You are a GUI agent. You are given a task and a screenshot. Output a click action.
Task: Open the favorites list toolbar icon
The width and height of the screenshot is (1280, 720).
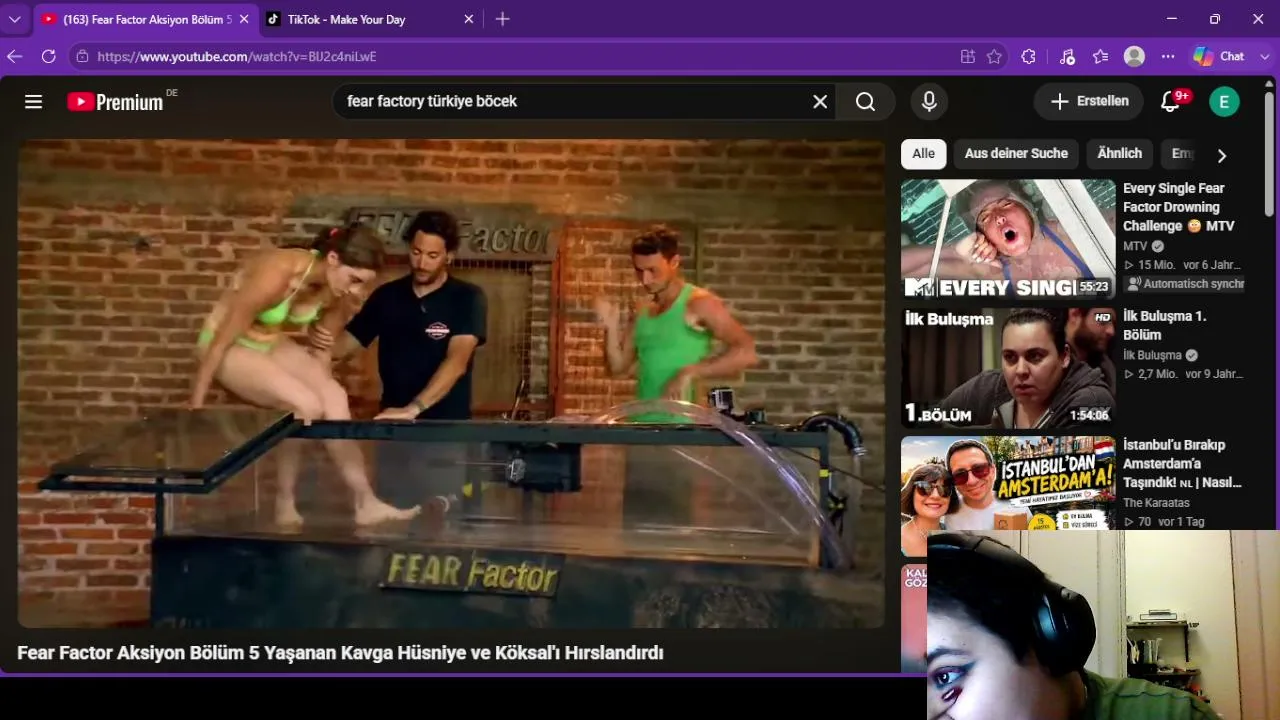click(1101, 57)
